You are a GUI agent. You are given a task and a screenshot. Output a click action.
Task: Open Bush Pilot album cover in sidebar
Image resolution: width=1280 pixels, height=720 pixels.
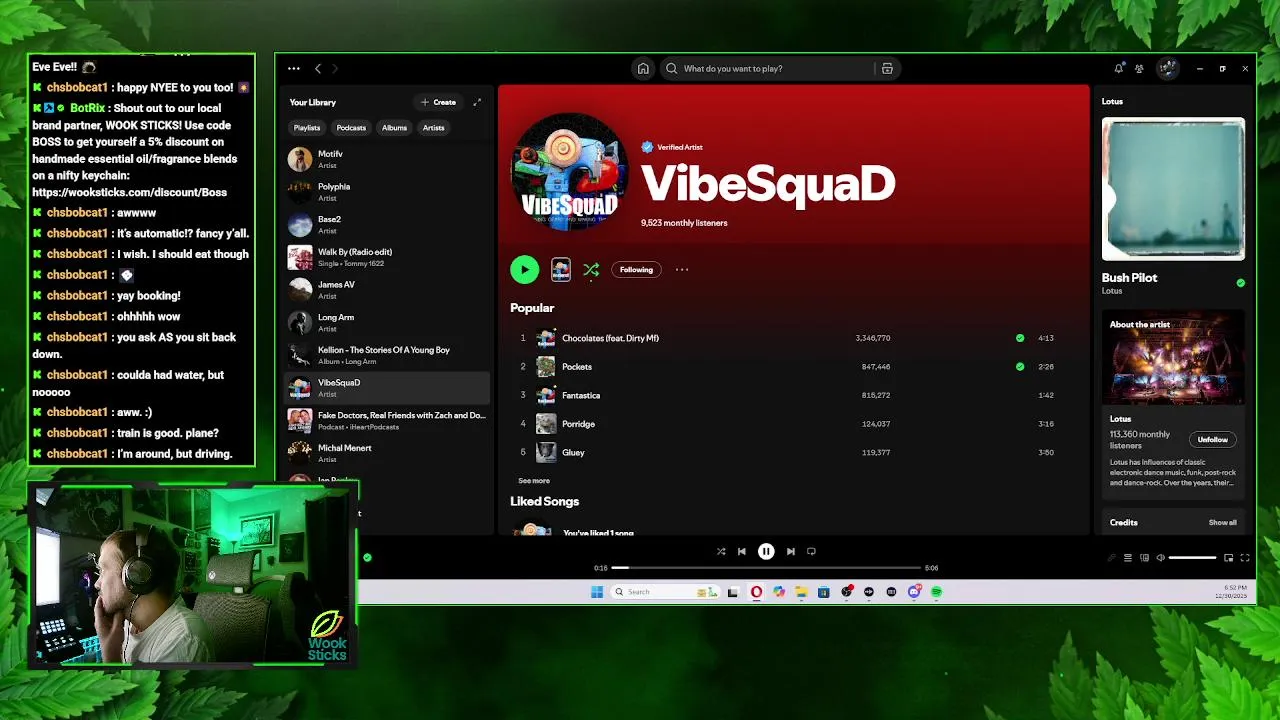(x=1173, y=189)
